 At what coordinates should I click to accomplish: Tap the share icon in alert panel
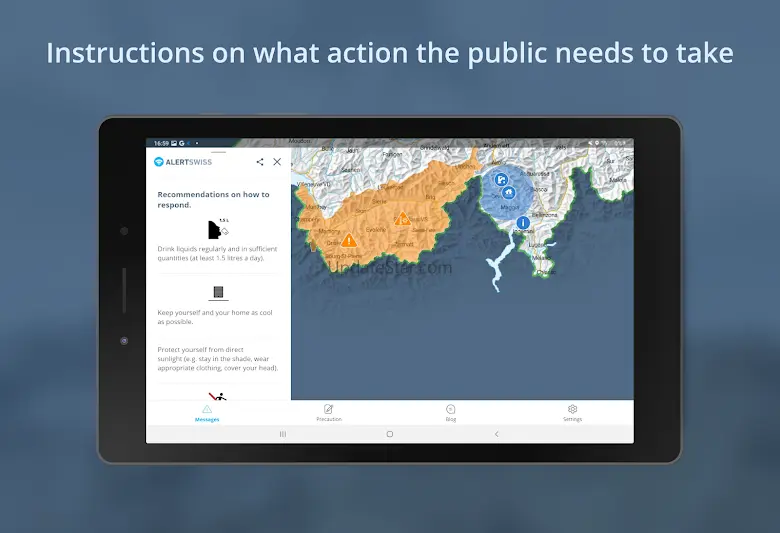coord(260,162)
